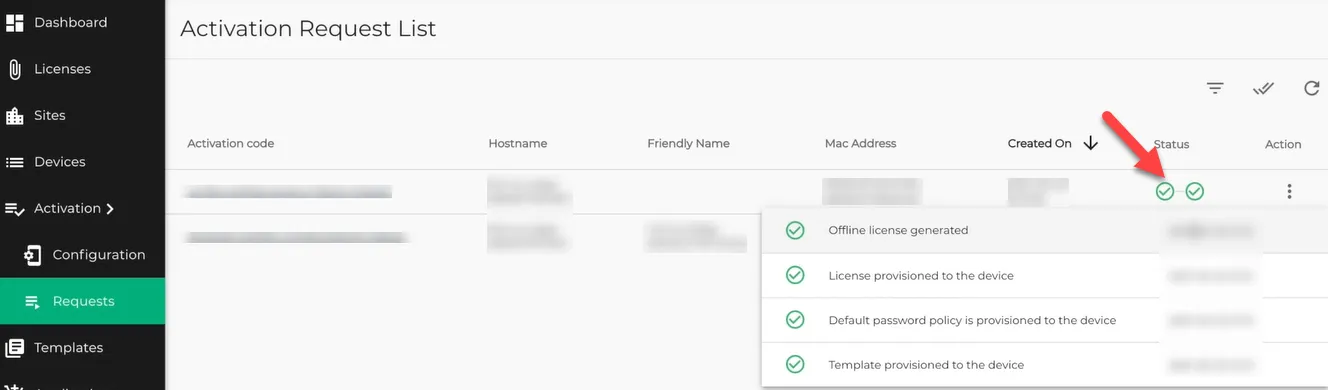This screenshot has width=1328, height=390.
Task: Select the Requests submenu item
Action: coord(82,301)
